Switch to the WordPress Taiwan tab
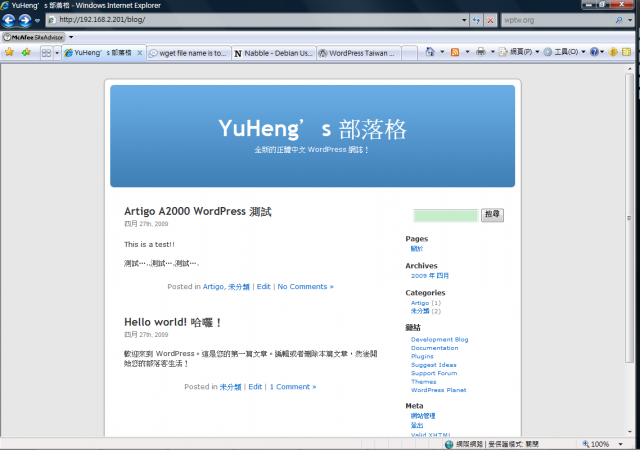This screenshot has width=640, height=450. [358, 53]
